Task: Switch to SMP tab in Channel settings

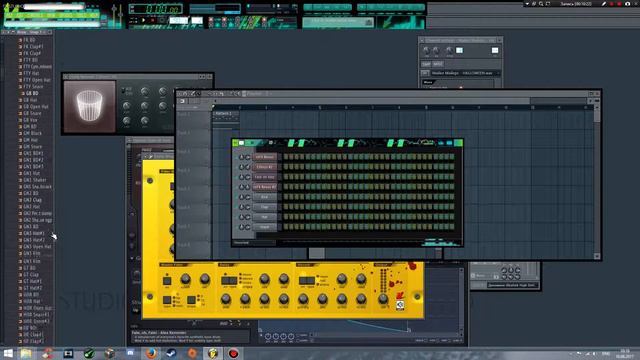Action: click(x=426, y=64)
